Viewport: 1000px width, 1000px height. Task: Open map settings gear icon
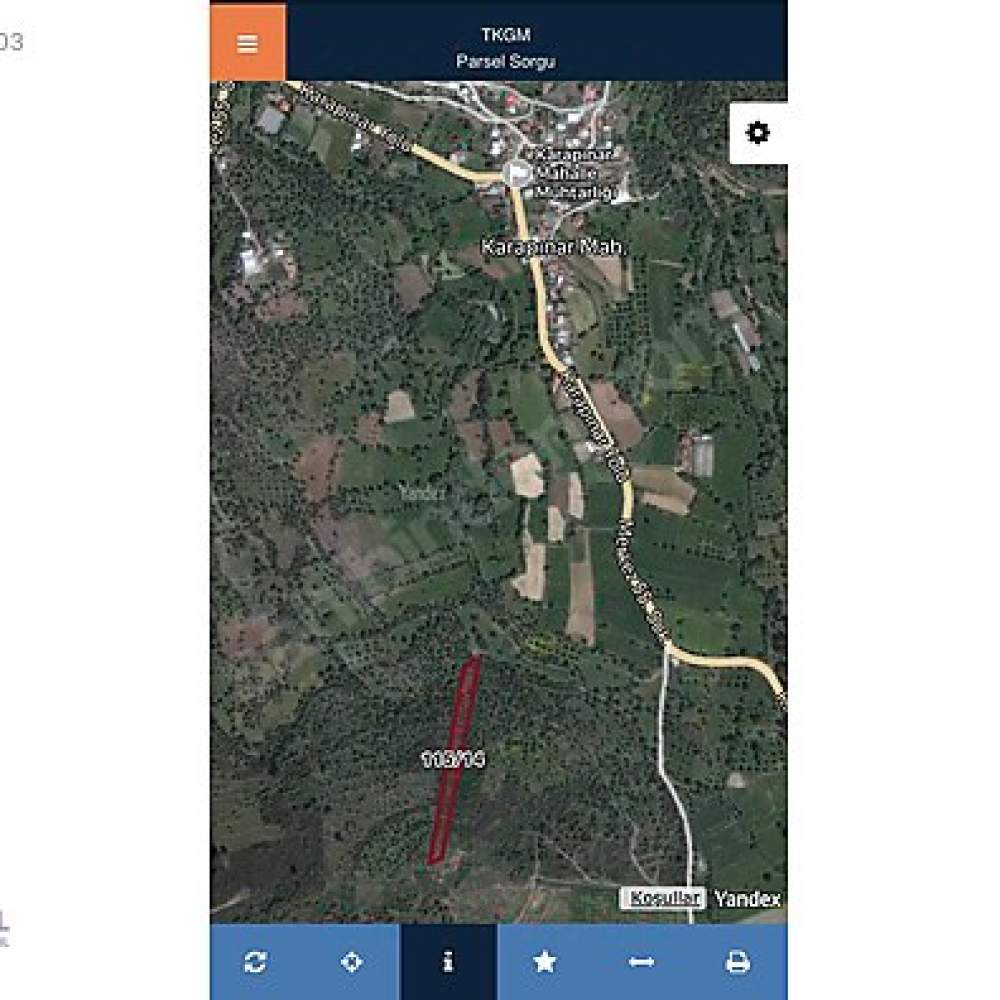758,133
